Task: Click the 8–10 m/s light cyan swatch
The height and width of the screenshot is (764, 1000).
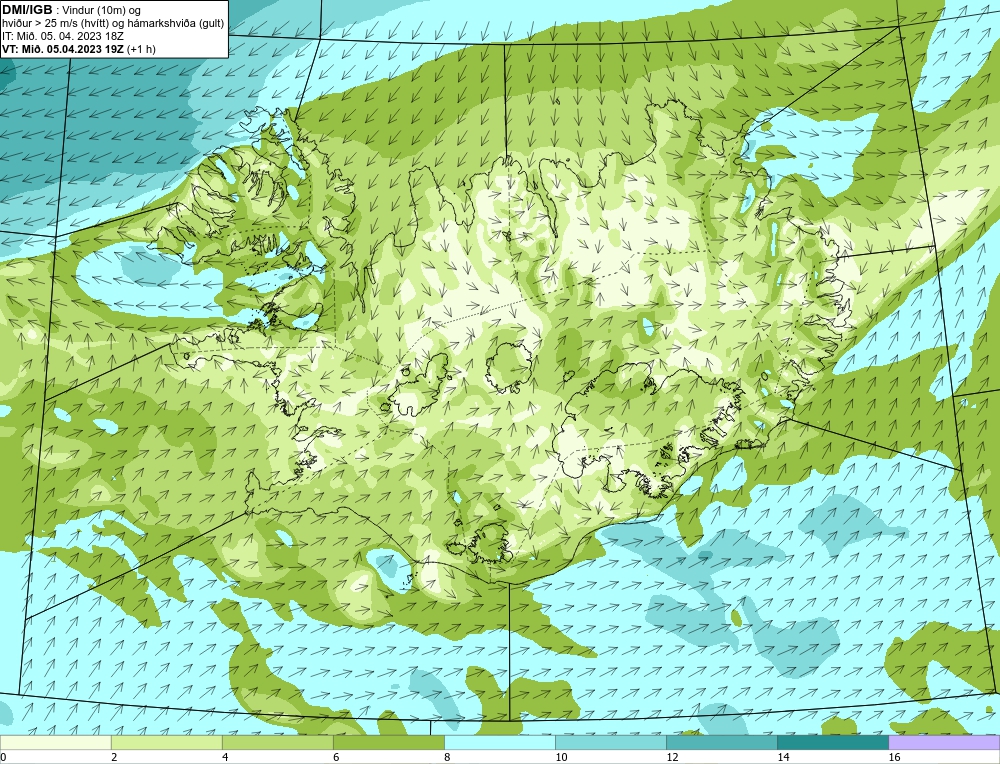Action: click(500, 742)
